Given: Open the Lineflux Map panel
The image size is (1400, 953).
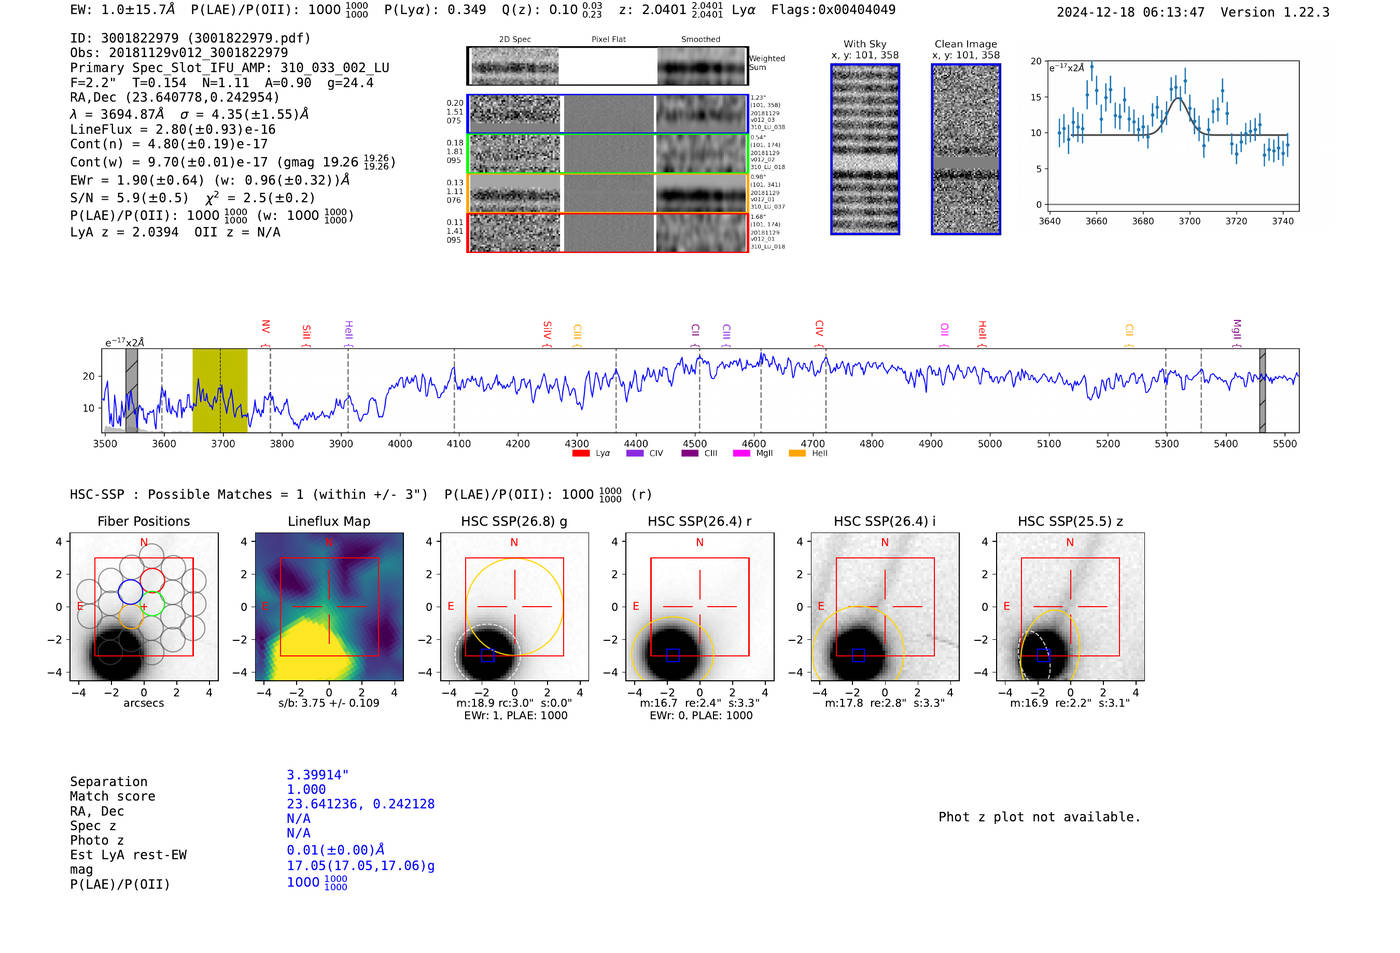Looking at the screenshot, I should tap(329, 607).
